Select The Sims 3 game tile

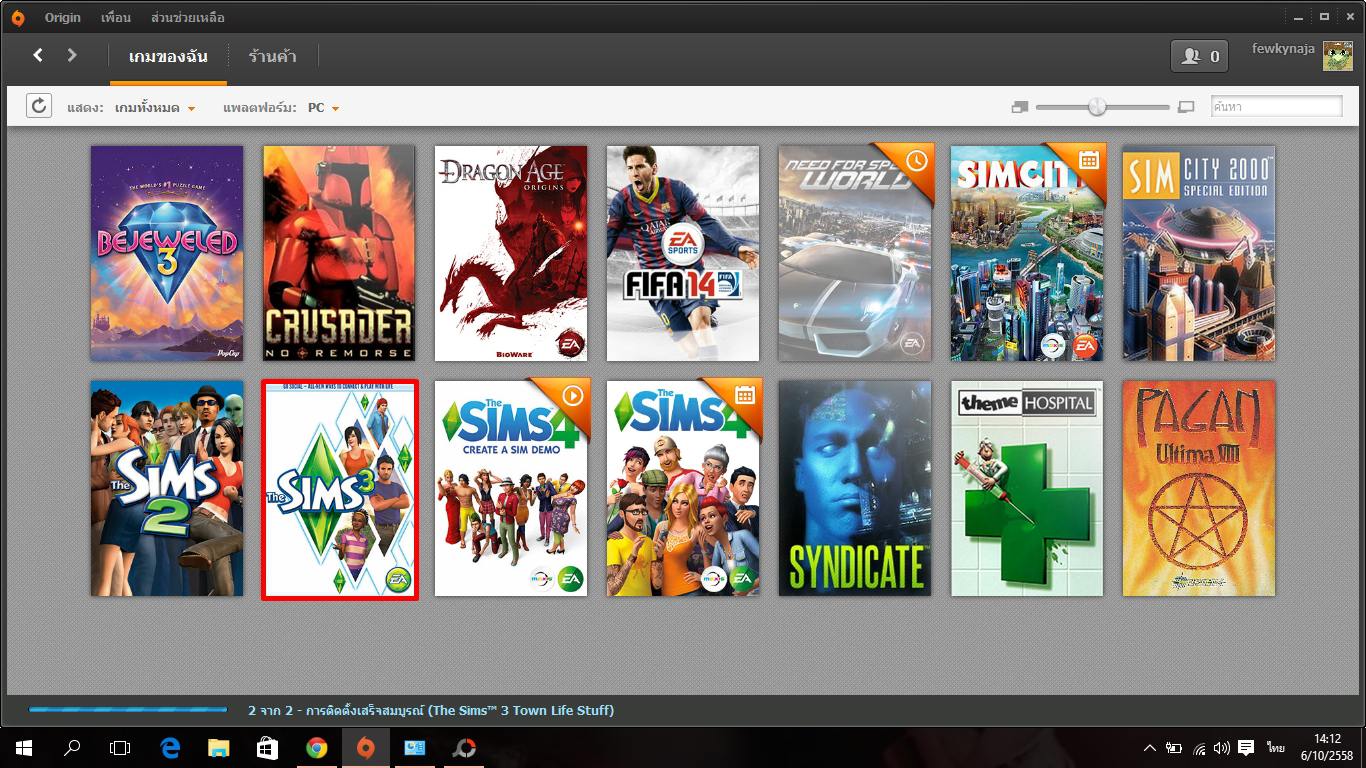[x=339, y=488]
